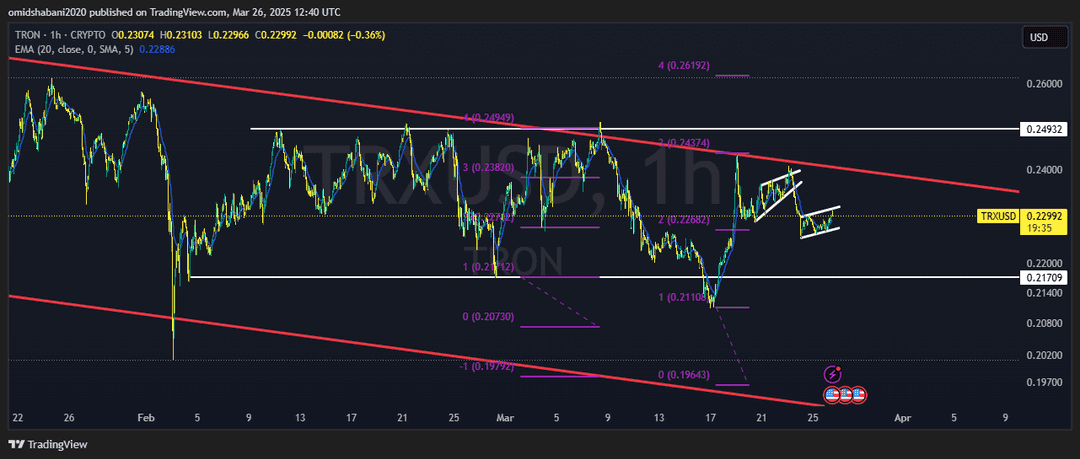Click the 26 date label on time axis
Image resolution: width=1080 pixels, height=459 pixels.
69,418
